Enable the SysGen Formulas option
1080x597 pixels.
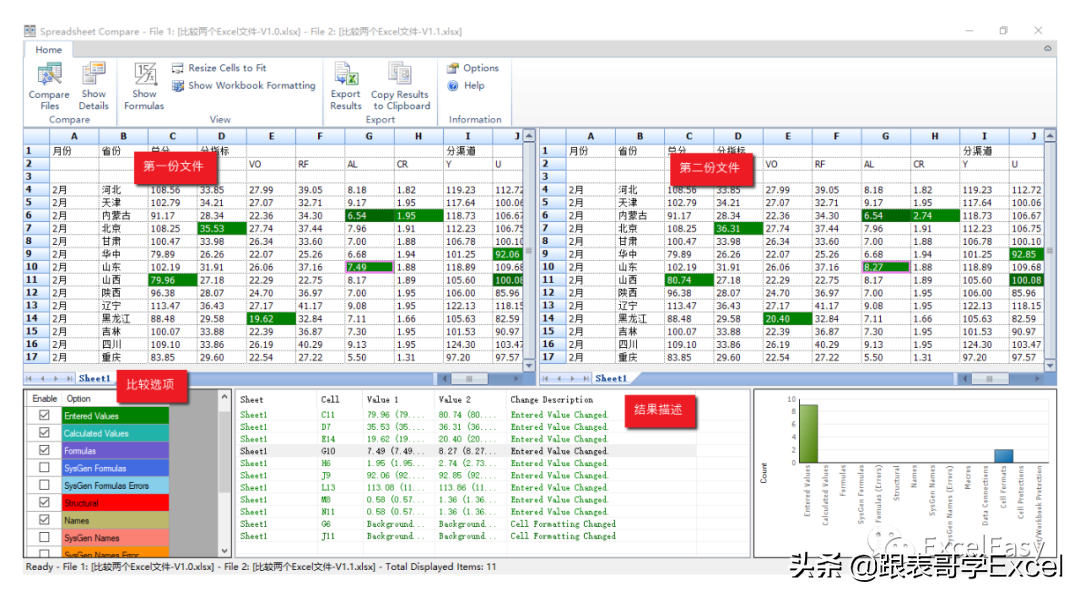(x=44, y=468)
